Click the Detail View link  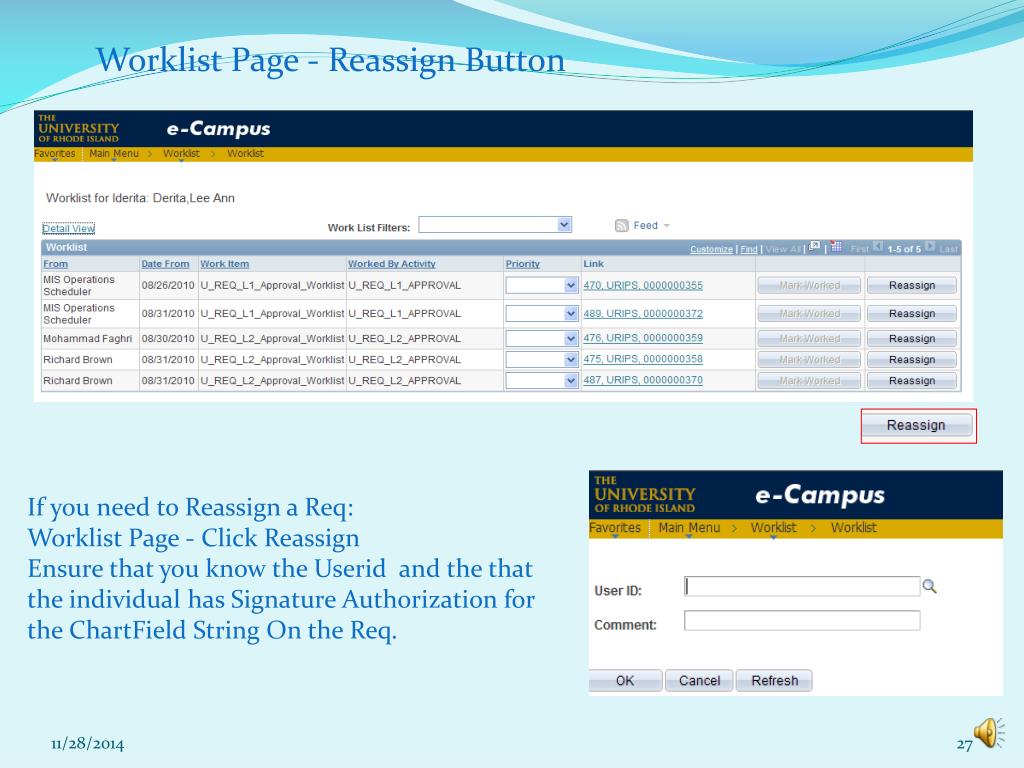[69, 228]
